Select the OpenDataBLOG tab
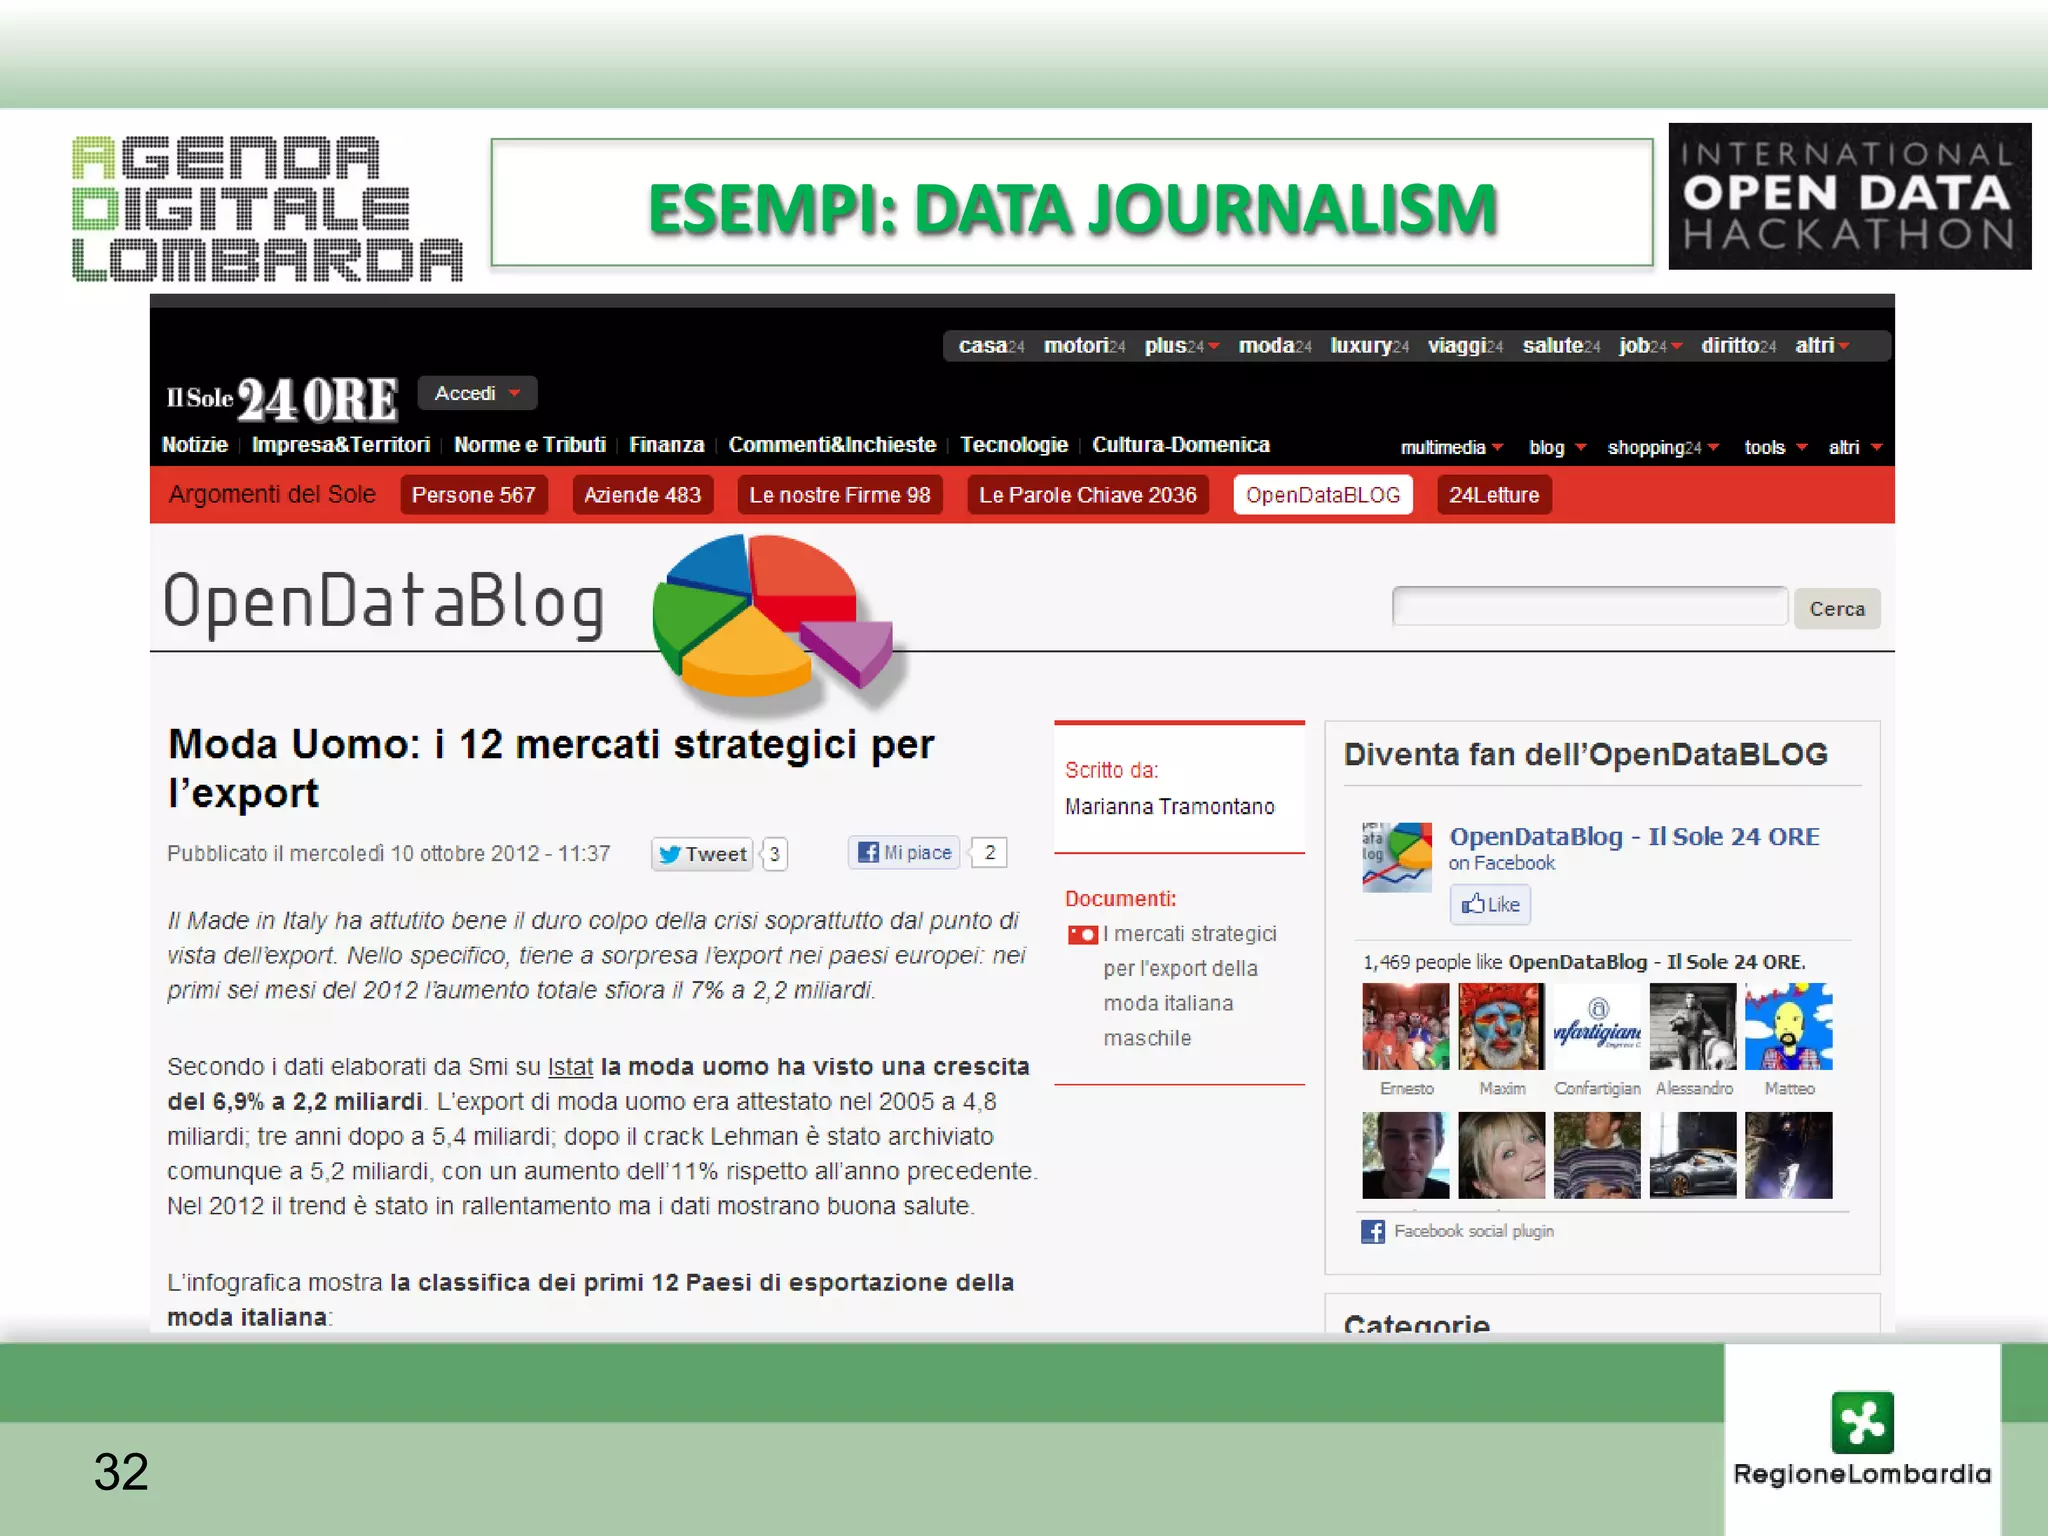Viewport: 2048px width, 1536px height. [1322, 495]
